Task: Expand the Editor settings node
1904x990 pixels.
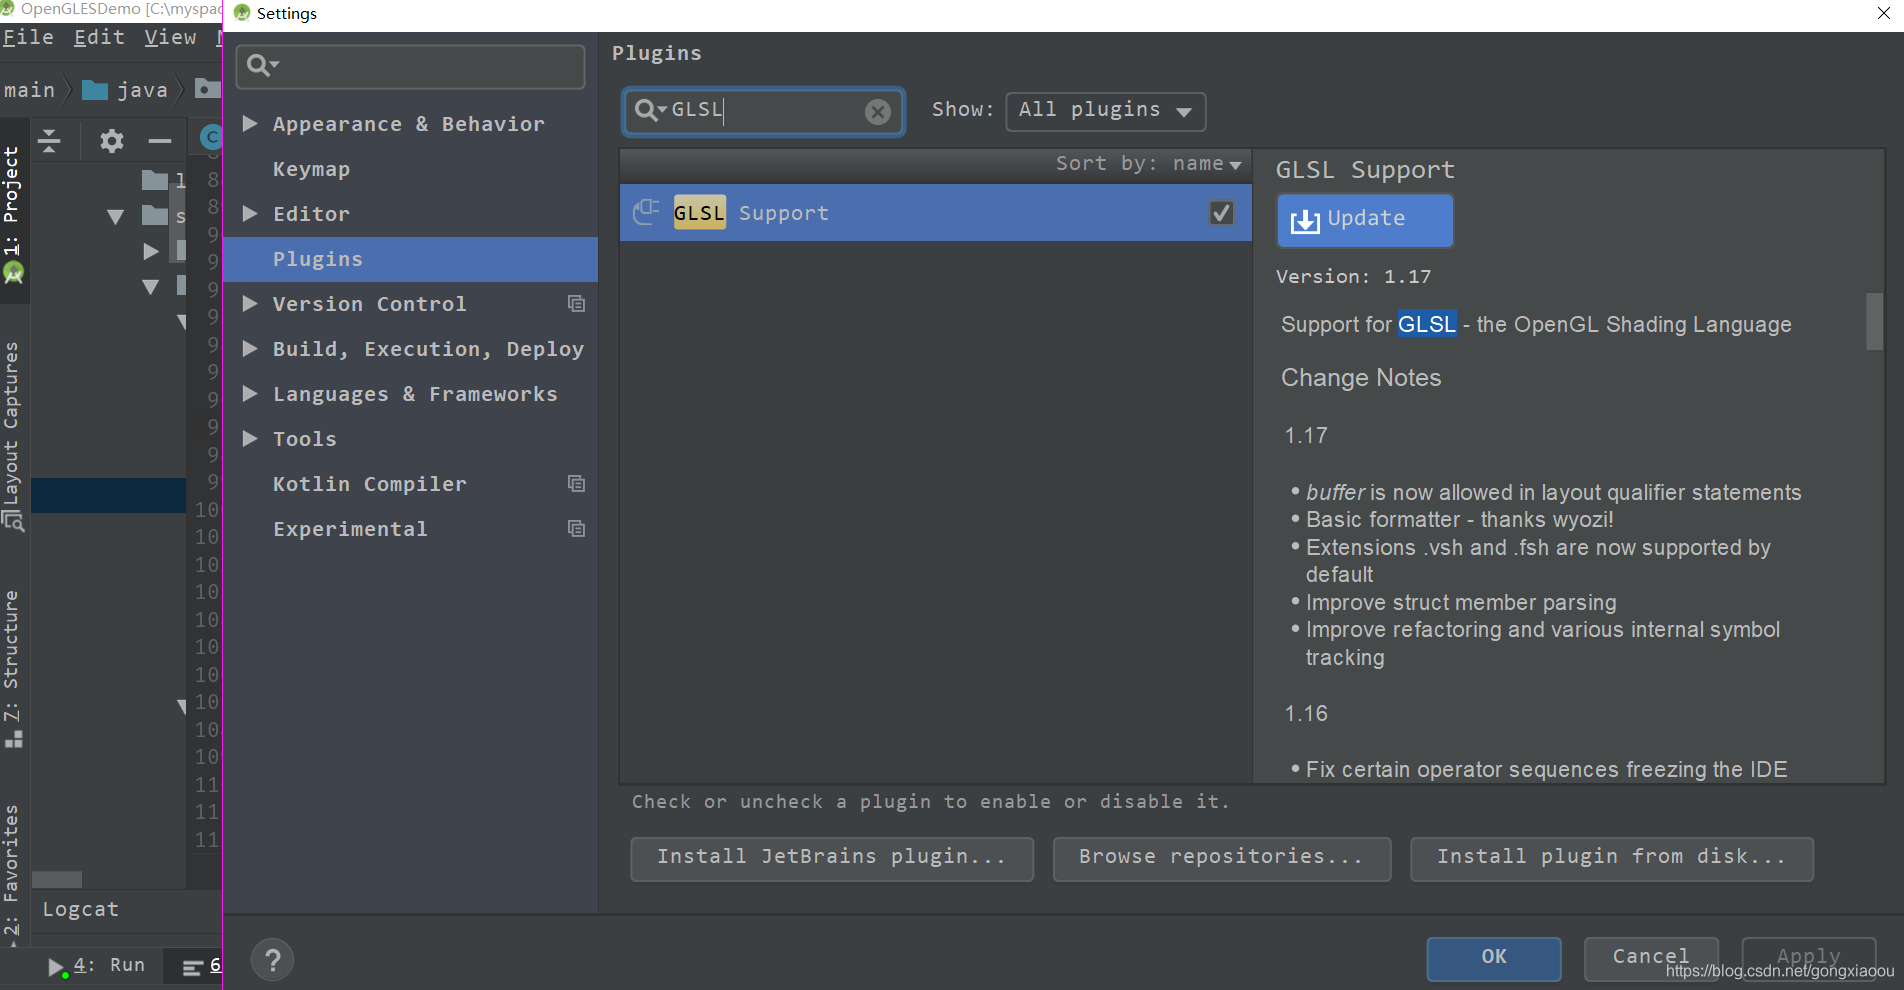Action: tap(250, 214)
